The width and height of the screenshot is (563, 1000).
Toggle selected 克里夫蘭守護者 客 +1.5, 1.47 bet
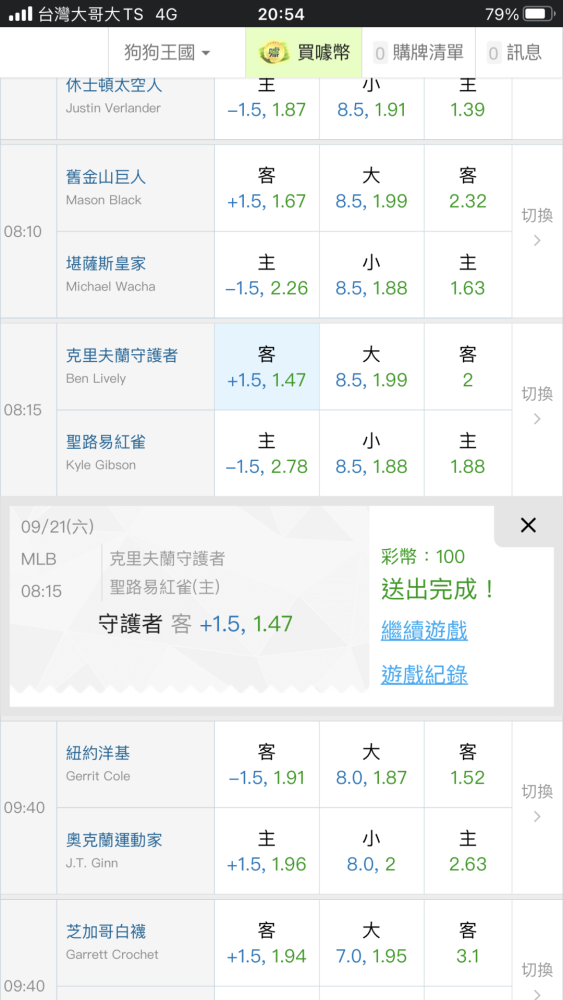coord(267,367)
